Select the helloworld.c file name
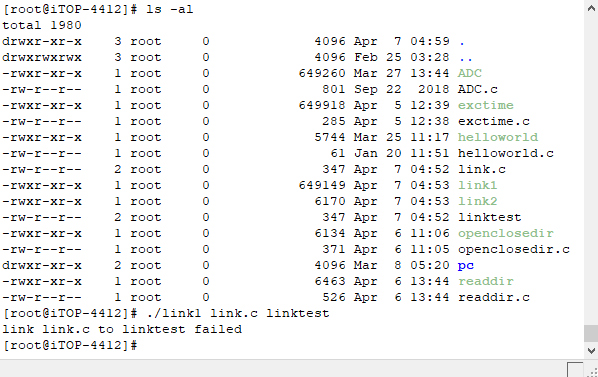 pyautogui.click(x=506, y=153)
